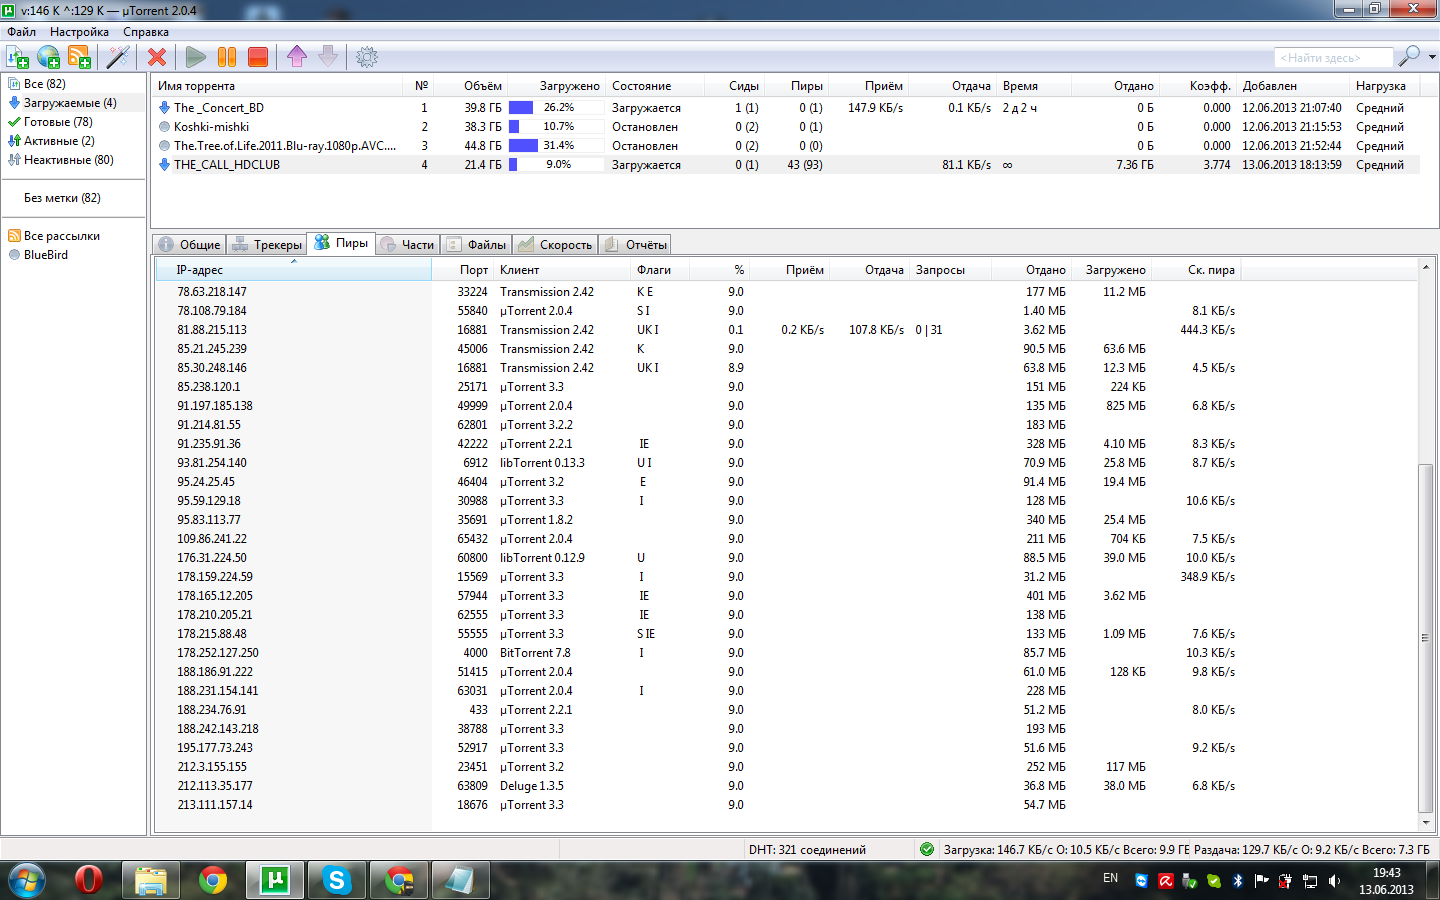Image resolution: width=1440 pixels, height=900 pixels.
Task: Click the Add RSS Feed toolbar icon
Action: (x=80, y=57)
